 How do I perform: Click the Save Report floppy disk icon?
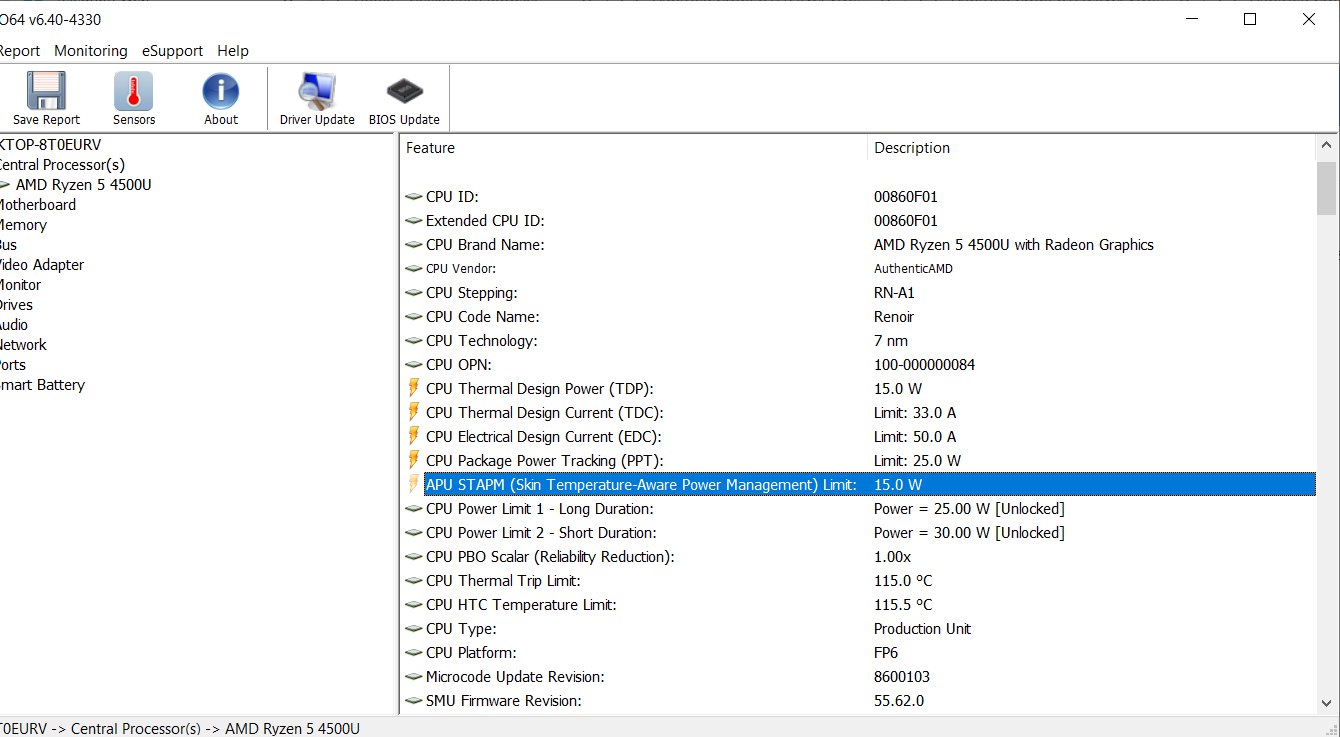(46, 91)
